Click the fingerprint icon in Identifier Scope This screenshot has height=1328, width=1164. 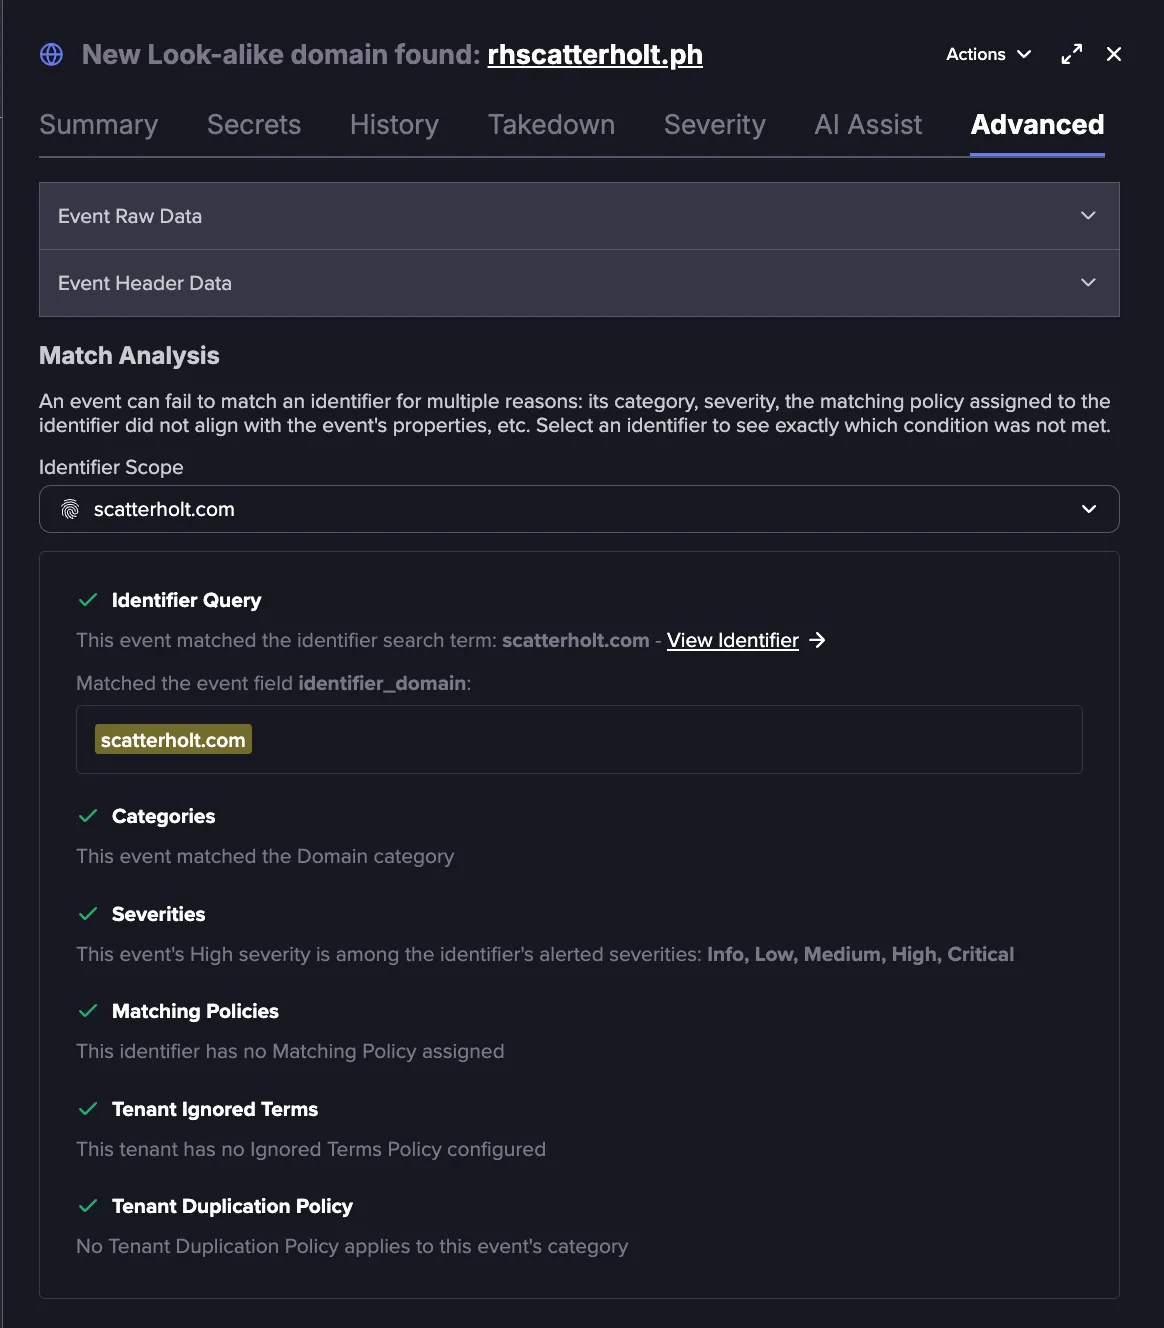(x=70, y=510)
